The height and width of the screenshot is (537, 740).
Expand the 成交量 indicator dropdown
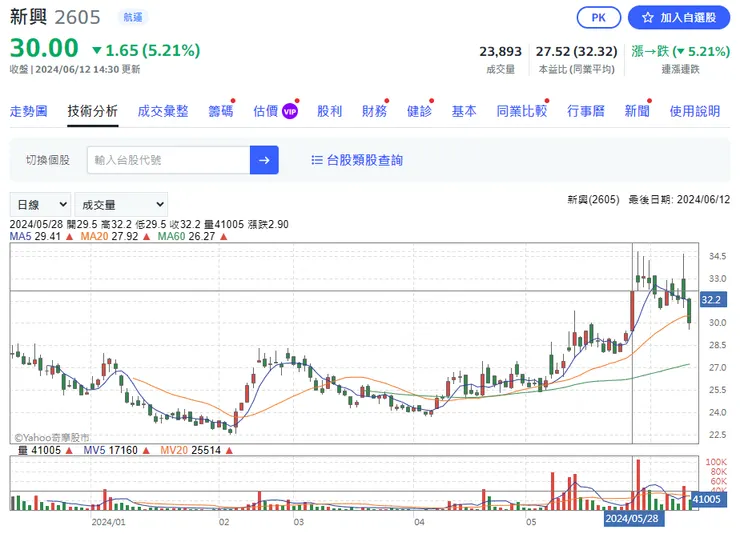(121, 205)
